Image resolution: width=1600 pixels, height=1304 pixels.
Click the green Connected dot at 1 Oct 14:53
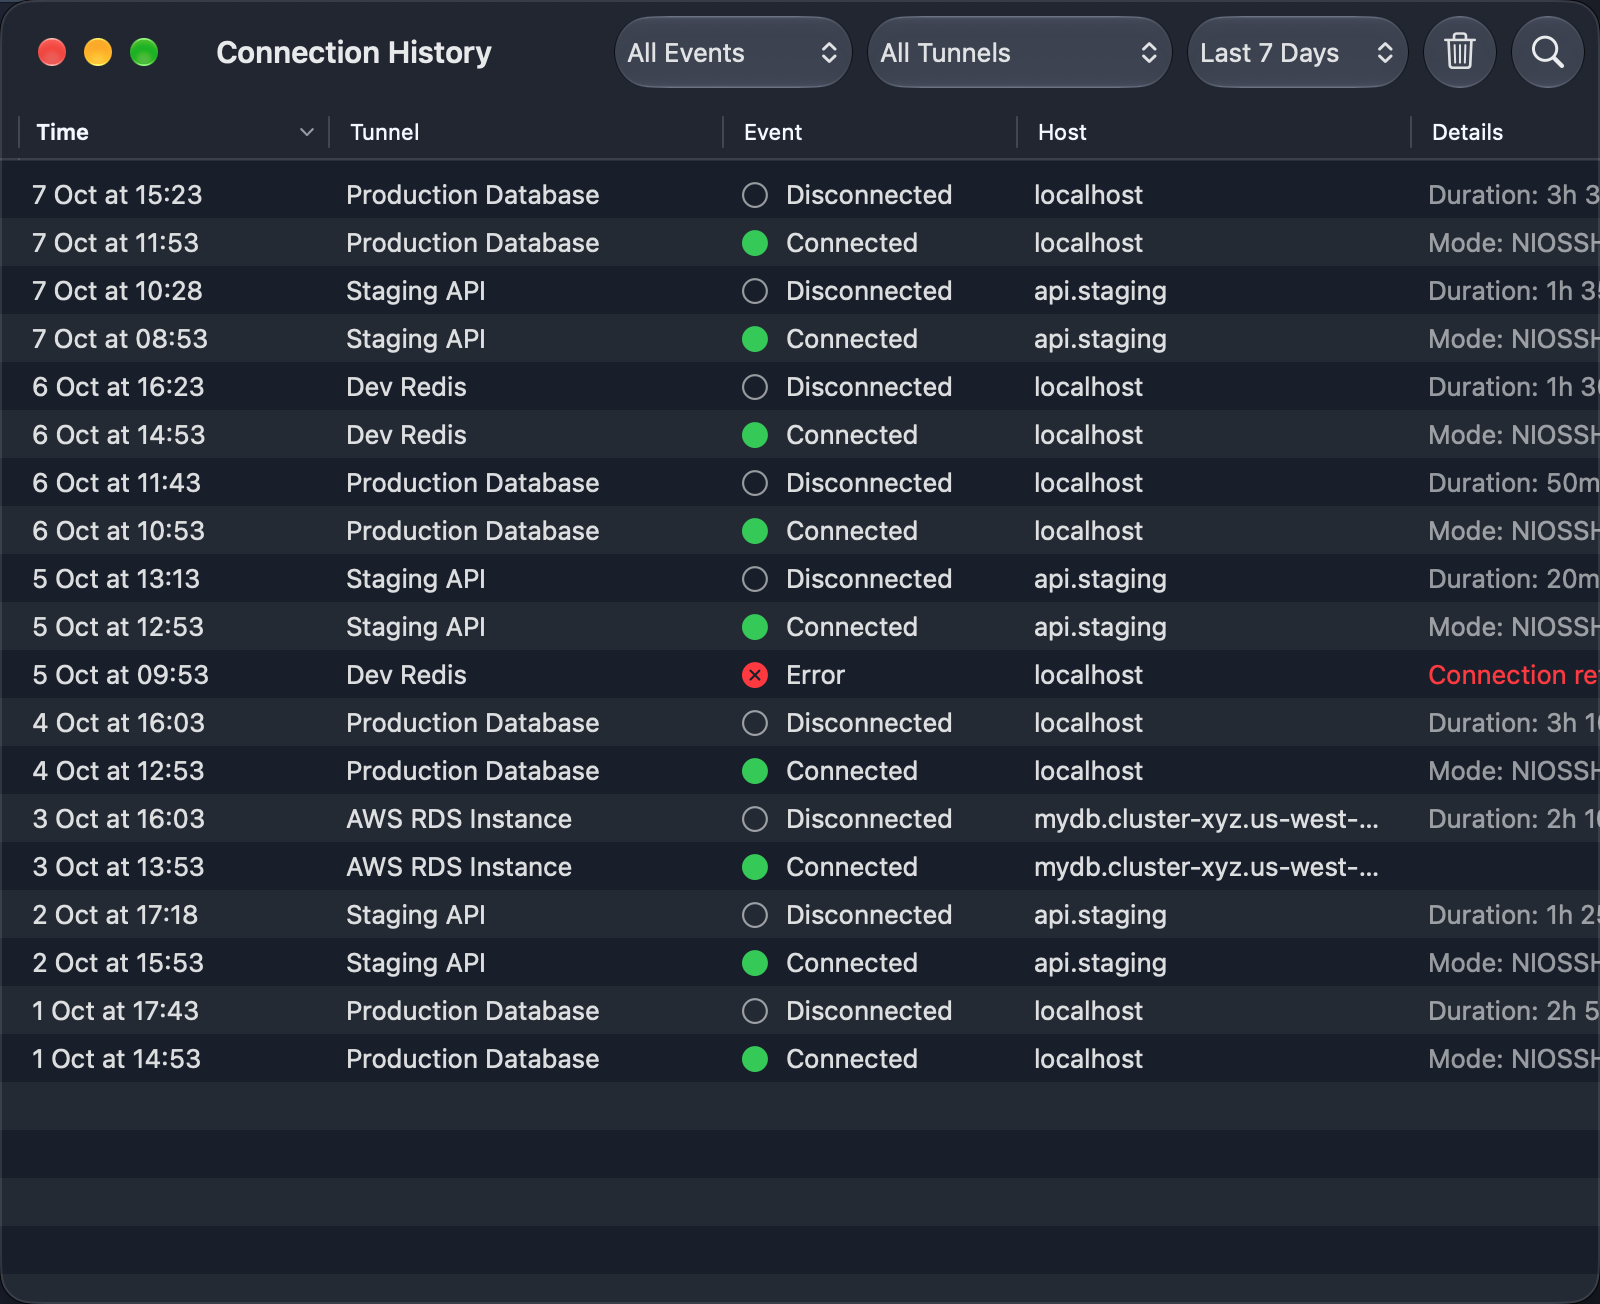click(x=755, y=1059)
